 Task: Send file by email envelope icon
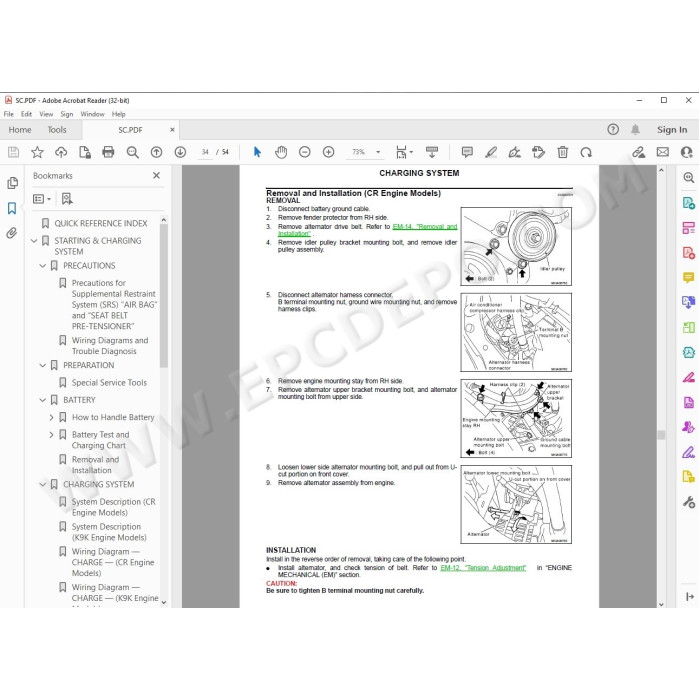662,152
